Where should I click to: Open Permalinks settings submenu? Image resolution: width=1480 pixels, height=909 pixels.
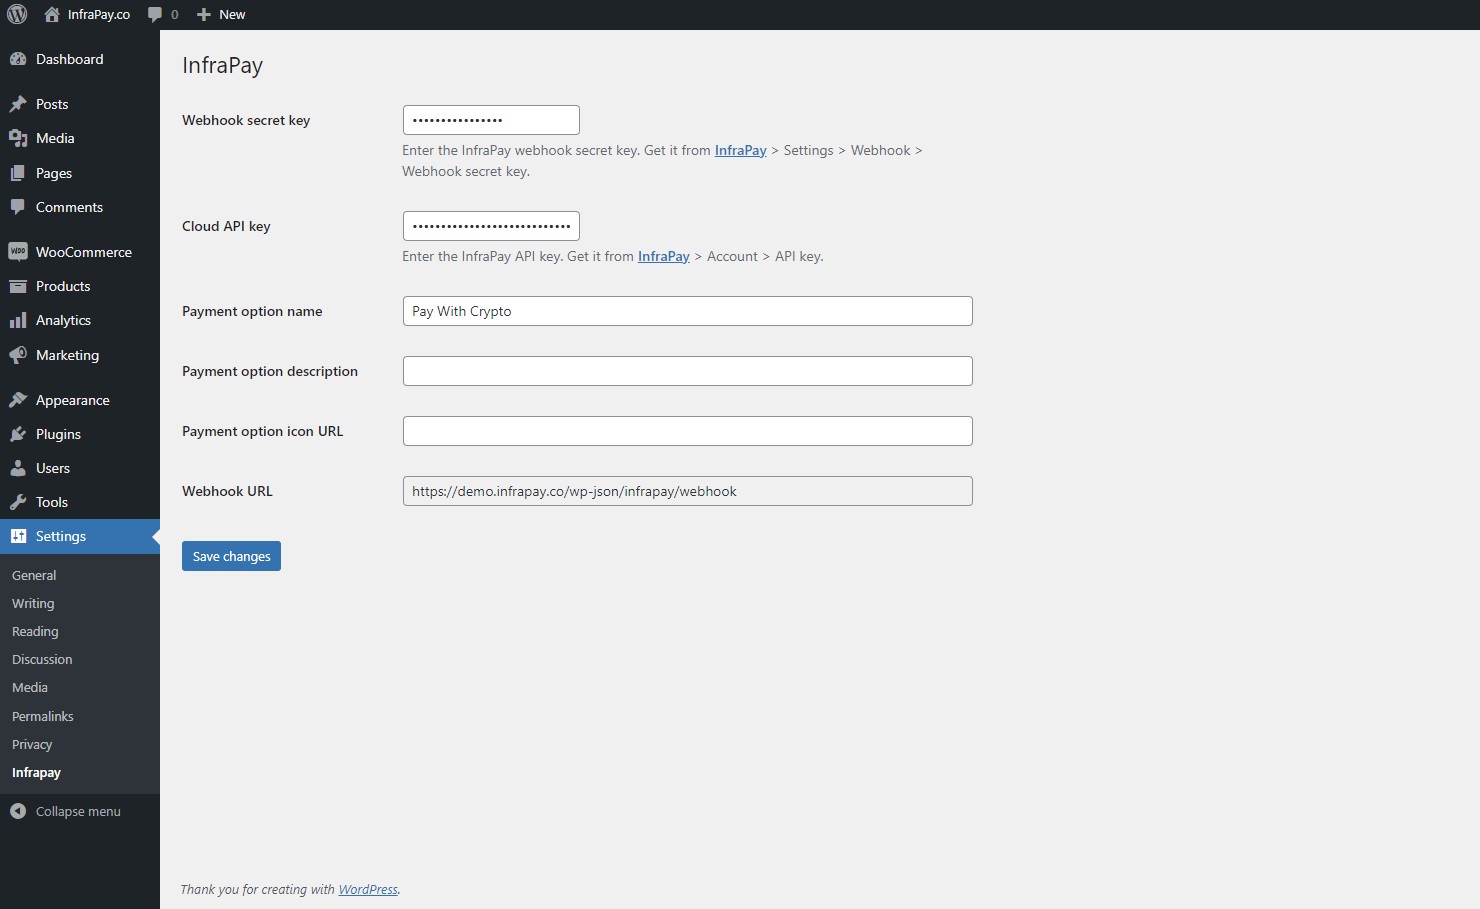(x=43, y=716)
